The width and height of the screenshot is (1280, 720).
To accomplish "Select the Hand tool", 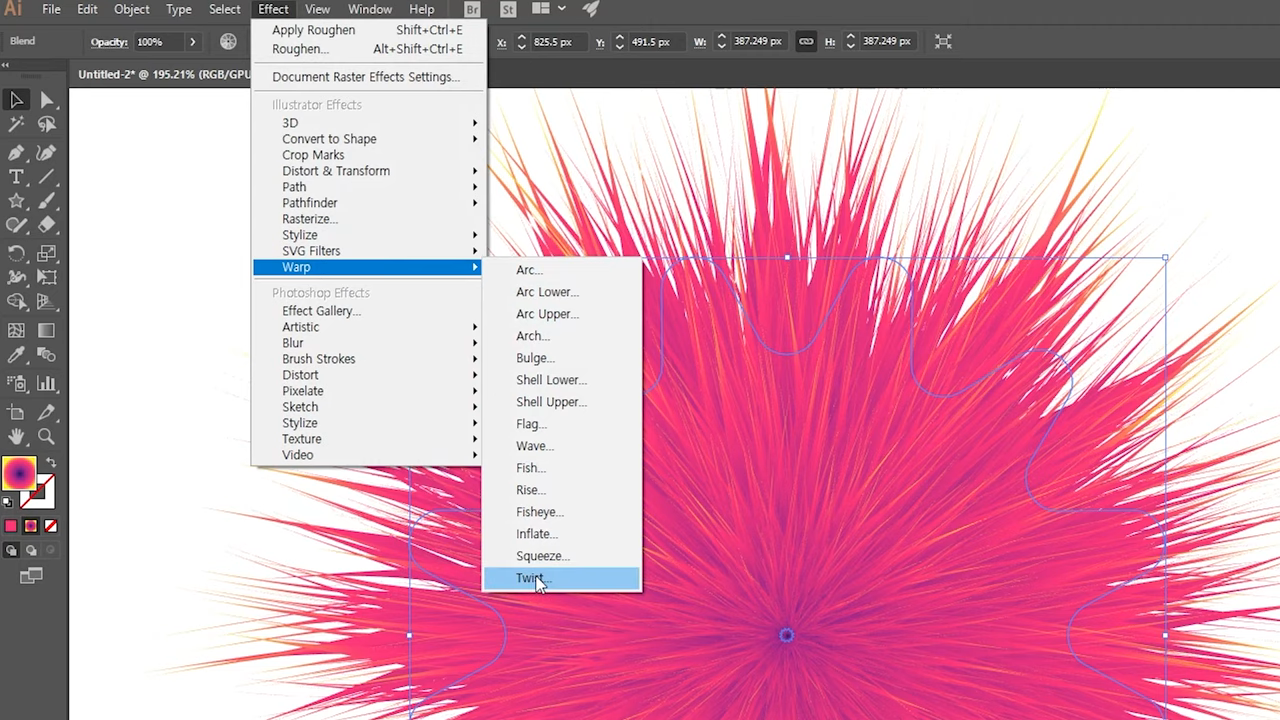I will [16, 437].
